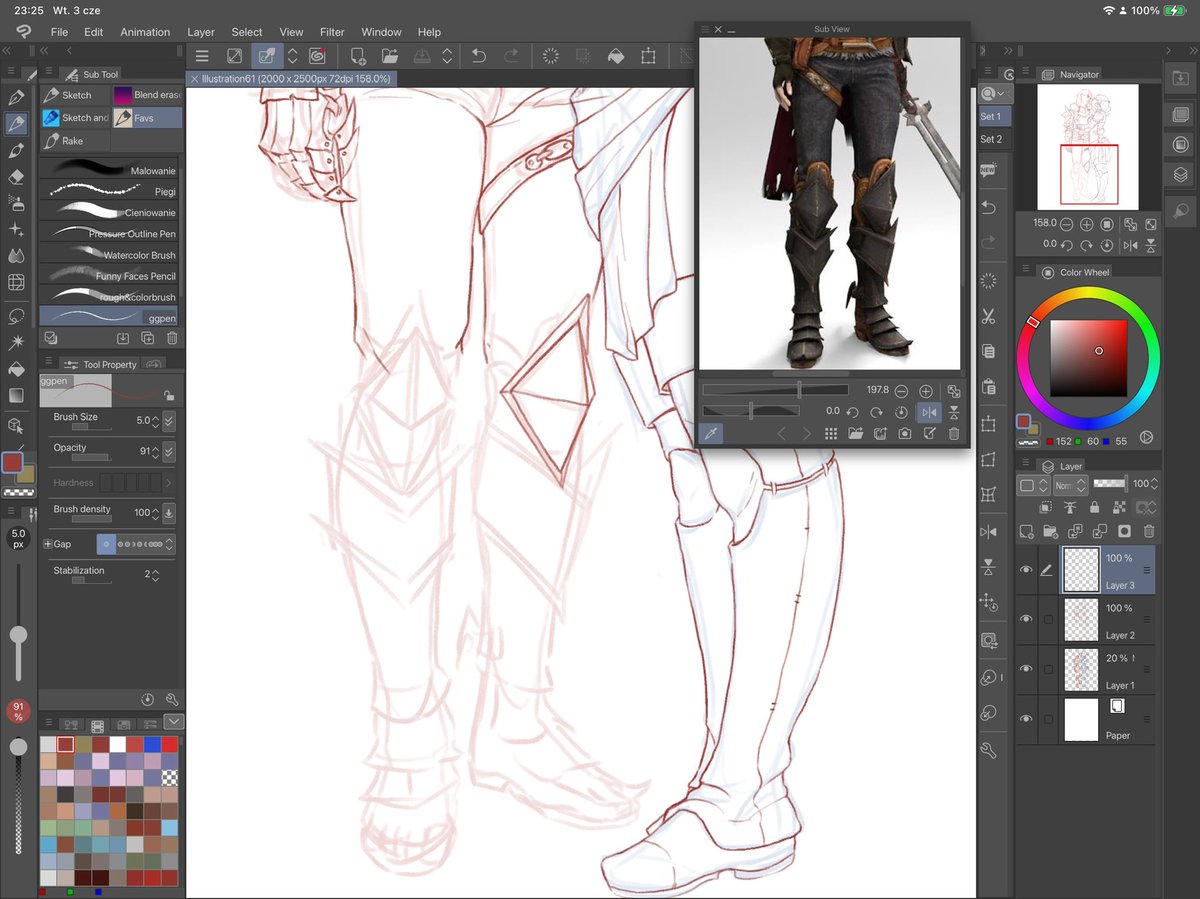
Task: Open the Blend eraser sub tool group
Action: [x=147, y=95]
